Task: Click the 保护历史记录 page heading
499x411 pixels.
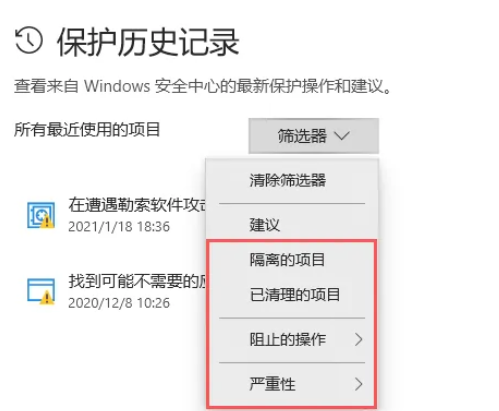Action: pos(148,42)
